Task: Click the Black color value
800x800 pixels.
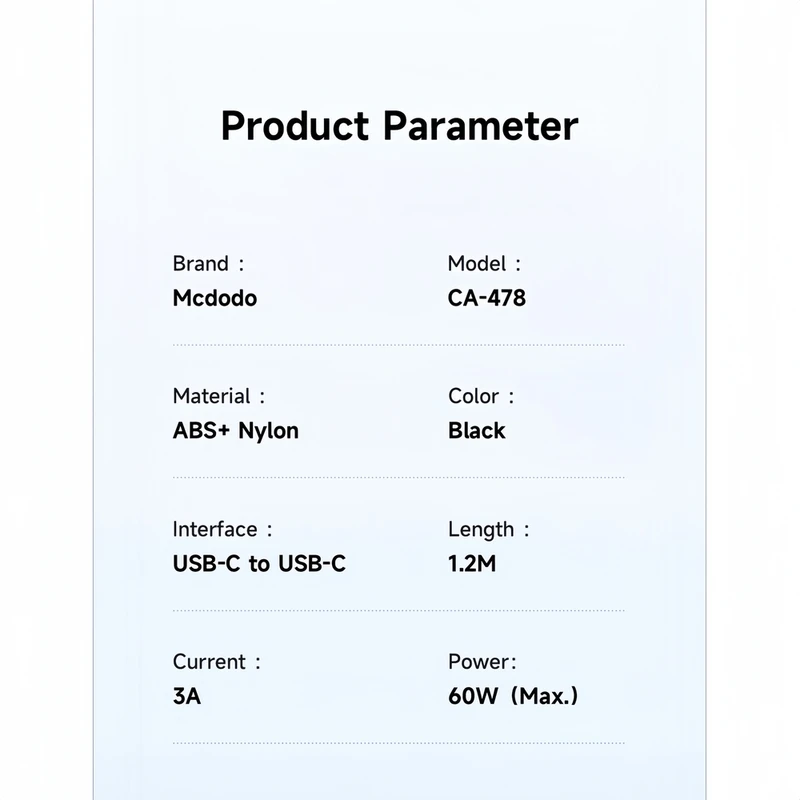Action: [477, 431]
